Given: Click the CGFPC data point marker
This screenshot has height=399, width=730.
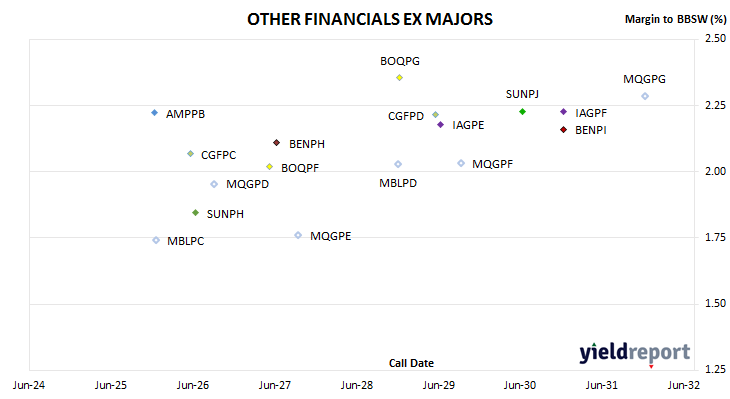Looking at the screenshot, I should [190, 154].
